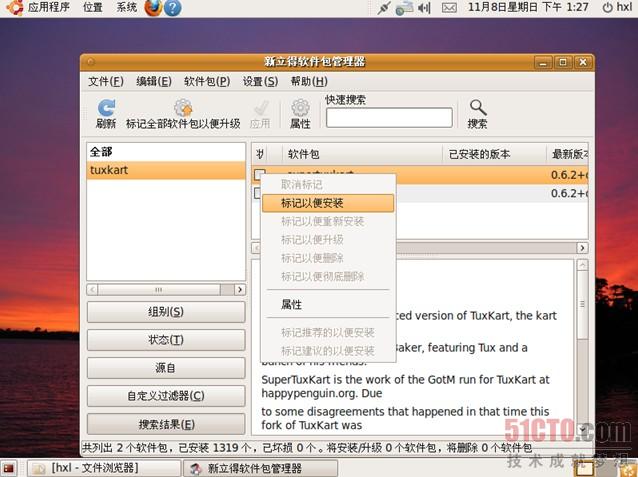Screen dimensions: 638x477
Task: Toggle checkbox of first supertuxkart row
Action: click(259, 174)
